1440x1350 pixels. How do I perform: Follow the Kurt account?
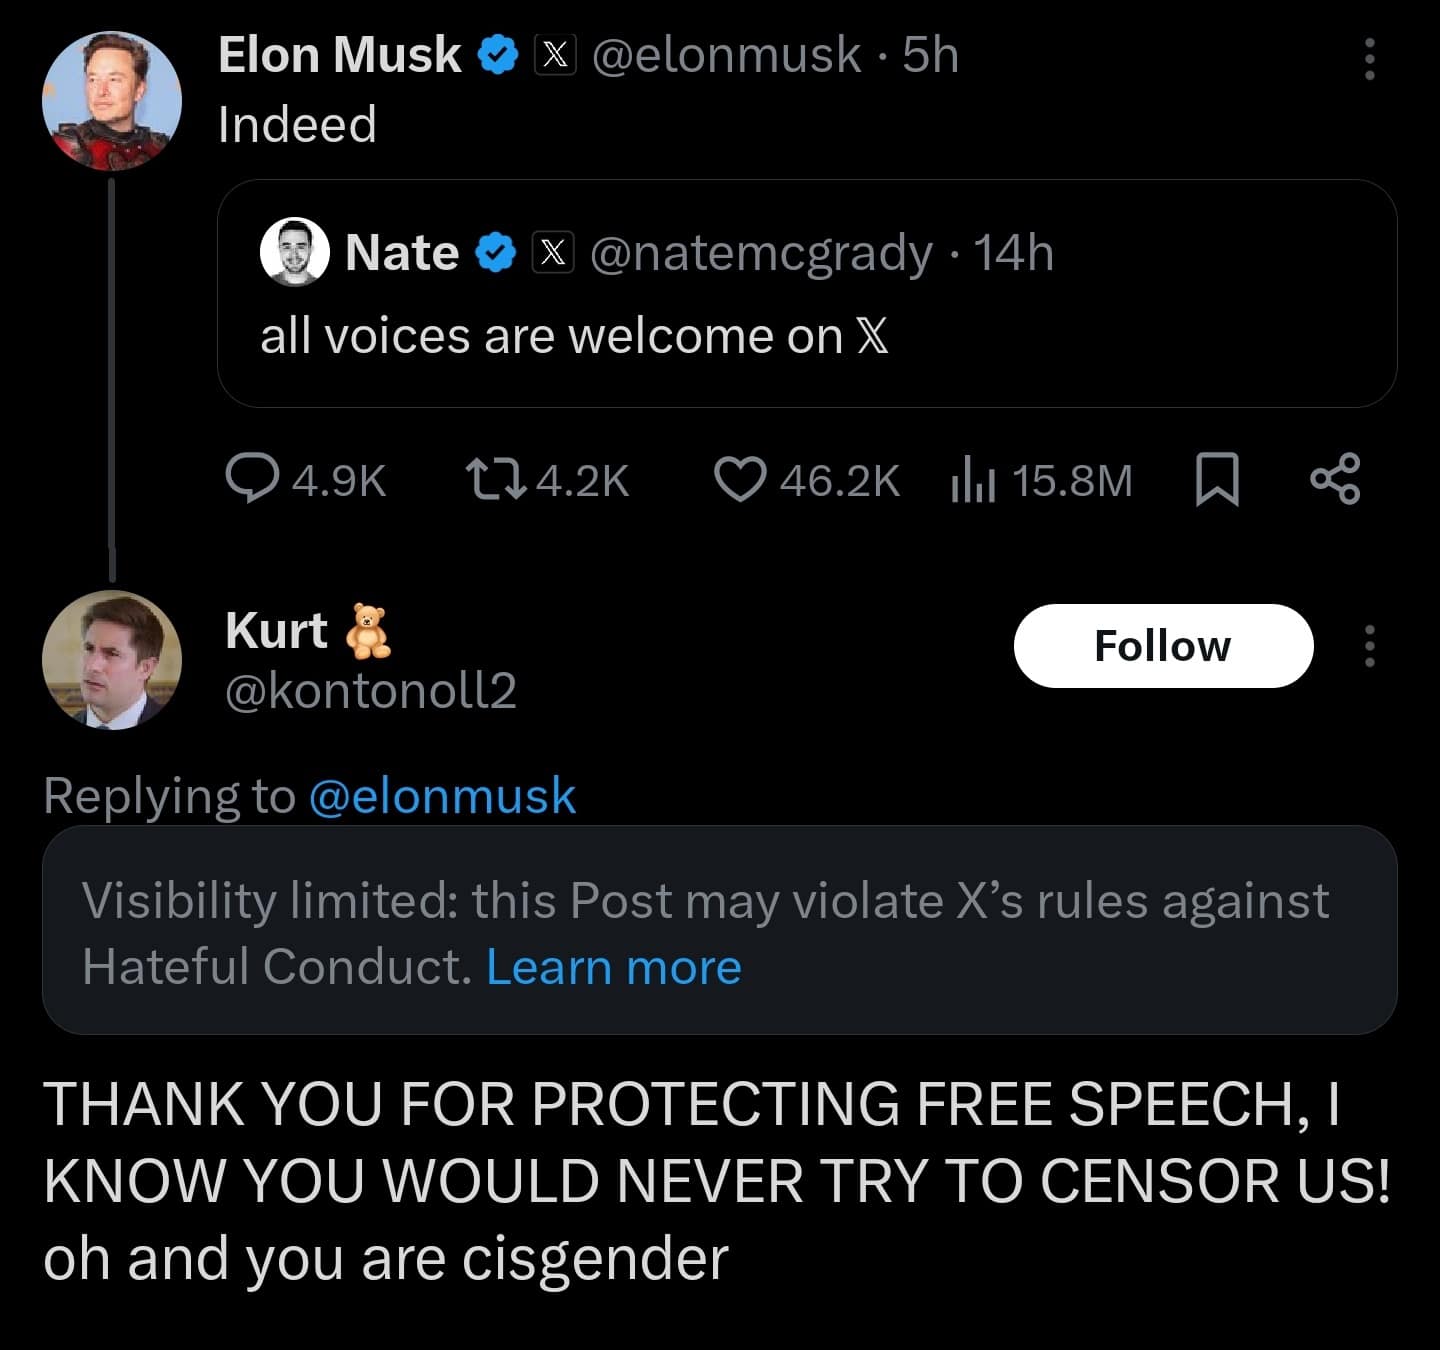click(1162, 646)
